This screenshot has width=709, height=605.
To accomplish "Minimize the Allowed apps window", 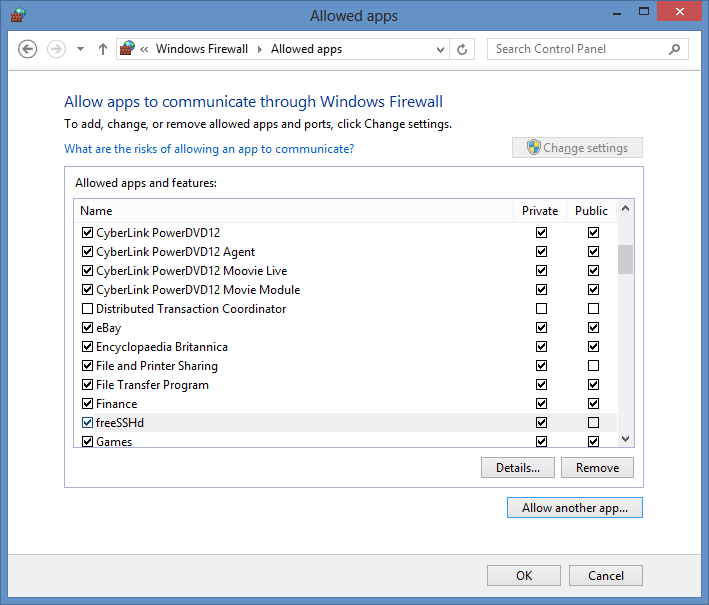I will click(x=617, y=12).
